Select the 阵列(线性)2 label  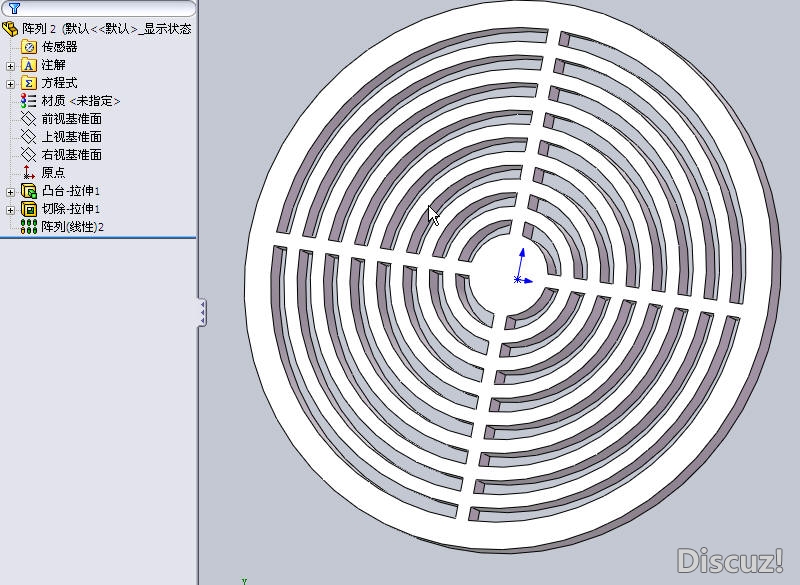click(x=72, y=226)
